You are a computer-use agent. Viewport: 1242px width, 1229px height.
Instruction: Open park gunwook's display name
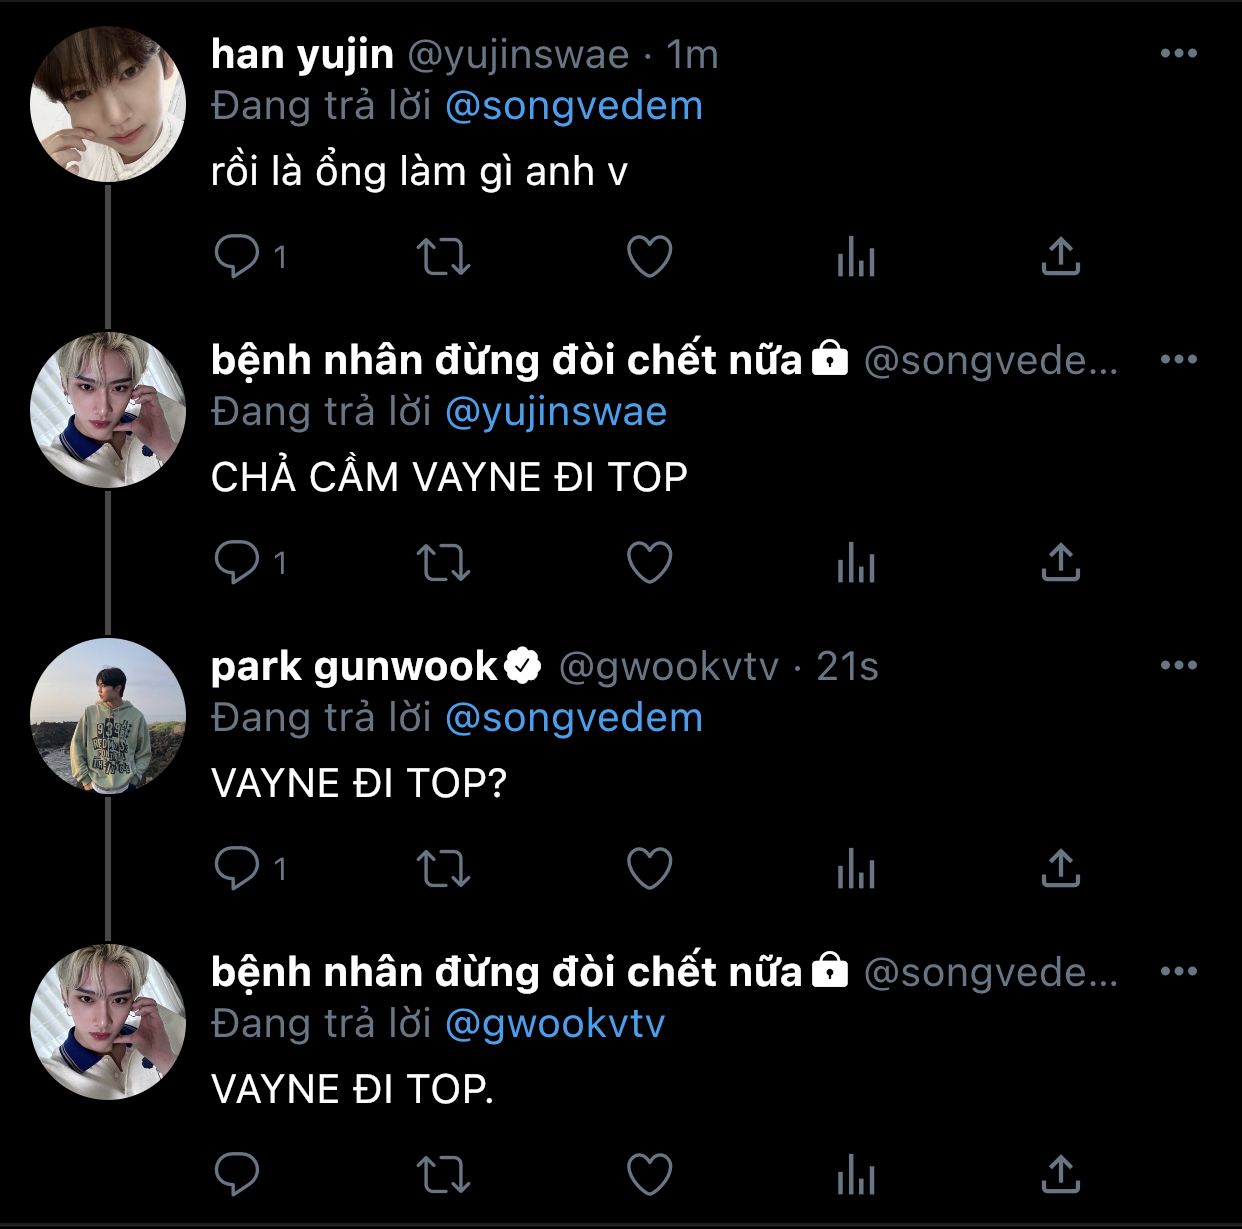(x=354, y=667)
